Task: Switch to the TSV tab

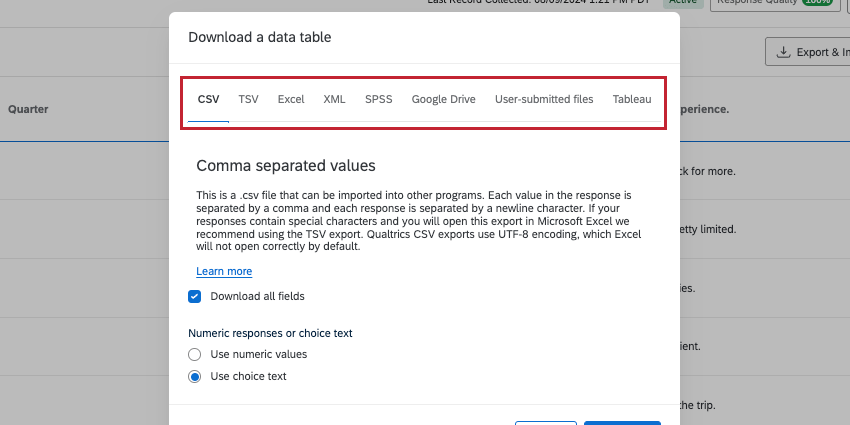Action: (248, 99)
